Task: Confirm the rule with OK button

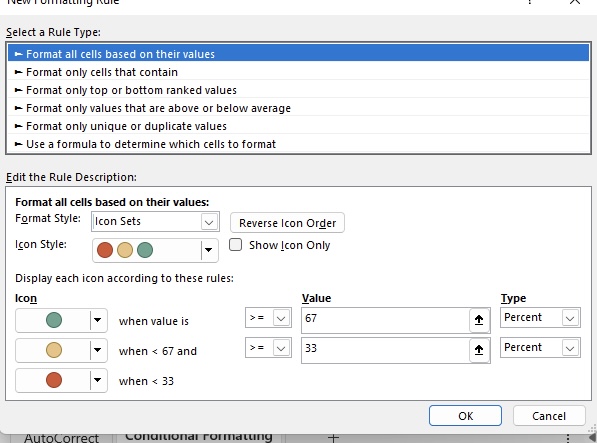Action: [x=465, y=416]
